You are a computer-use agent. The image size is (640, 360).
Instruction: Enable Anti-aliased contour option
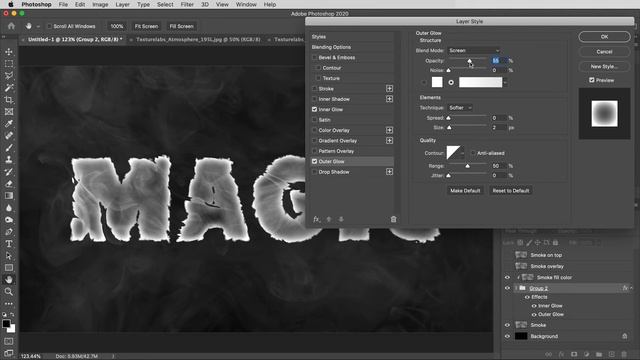[x=473, y=153]
